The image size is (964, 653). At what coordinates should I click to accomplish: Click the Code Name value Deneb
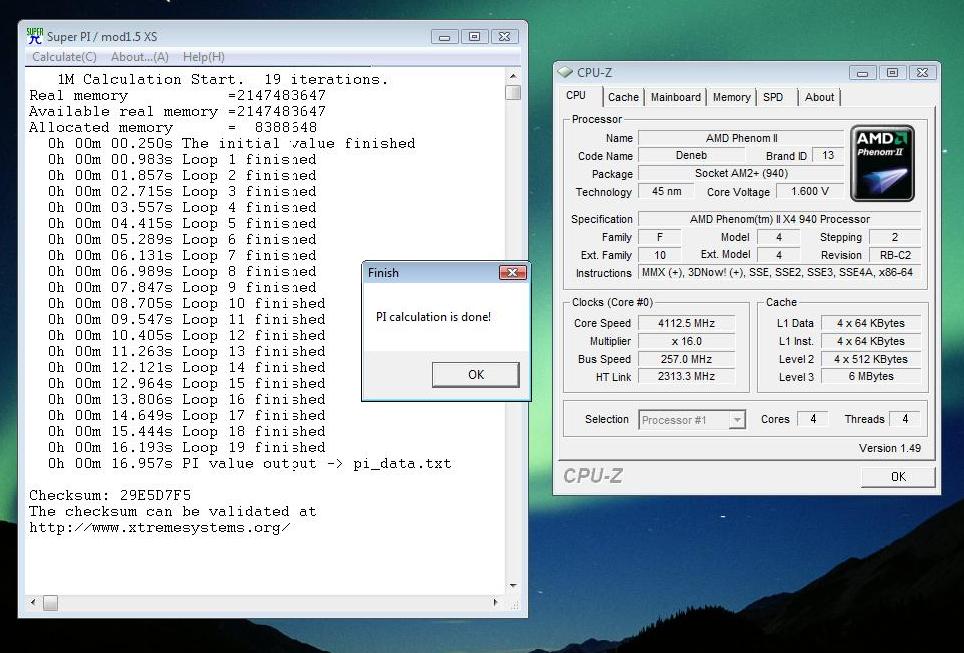click(x=691, y=156)
